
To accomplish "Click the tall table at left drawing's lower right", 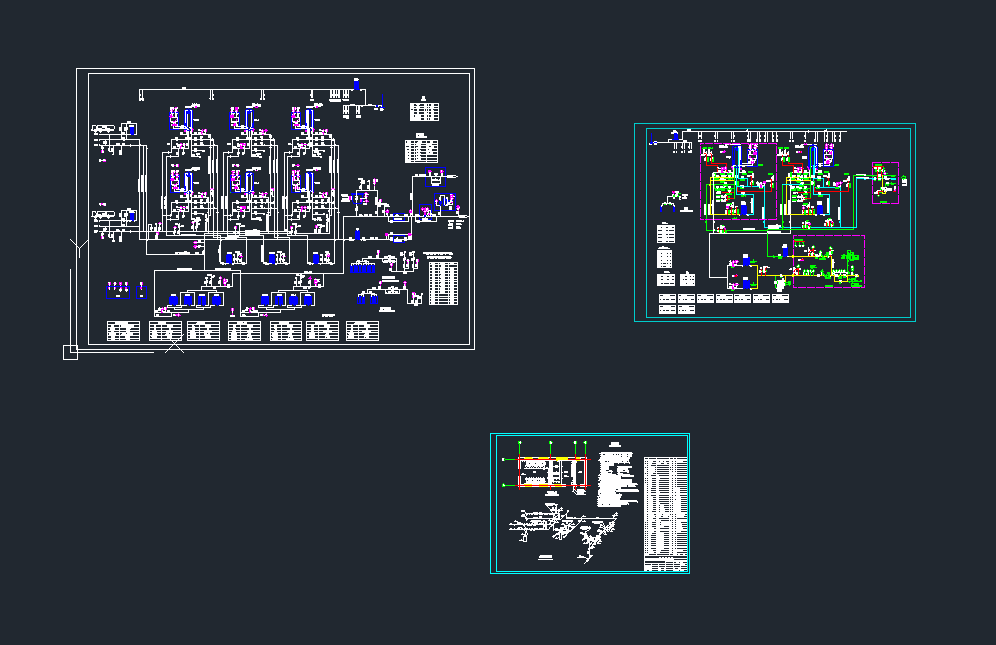I will (443, 283).
